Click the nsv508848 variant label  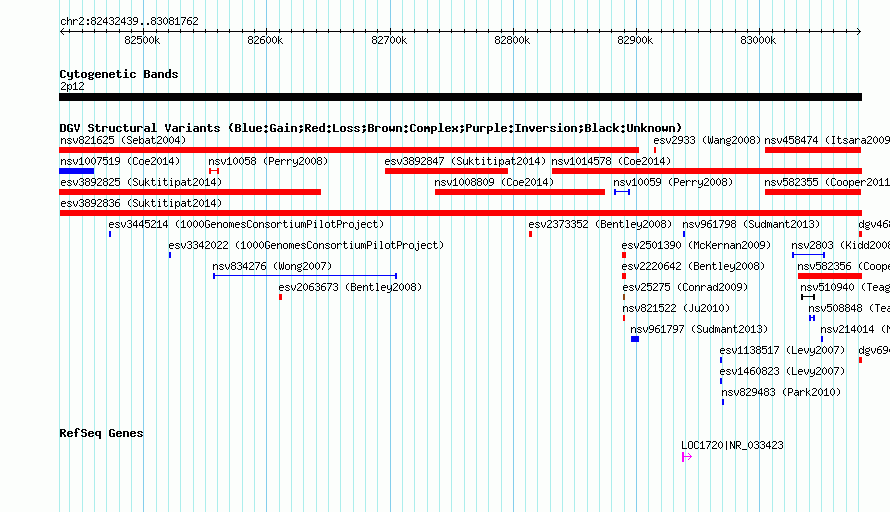pyautogui.click(x=849, y=308)
